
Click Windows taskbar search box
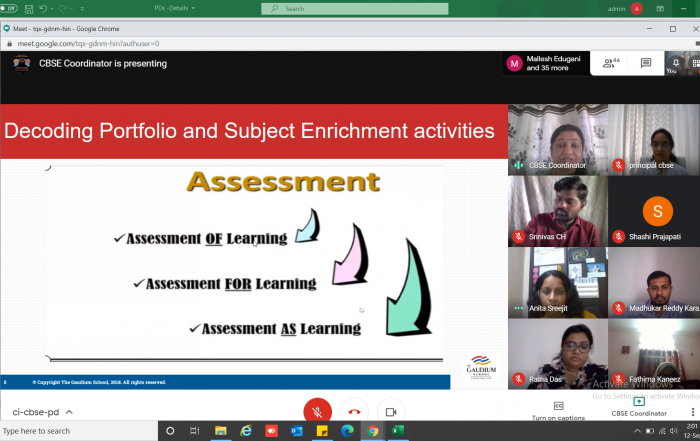(79, 431)
